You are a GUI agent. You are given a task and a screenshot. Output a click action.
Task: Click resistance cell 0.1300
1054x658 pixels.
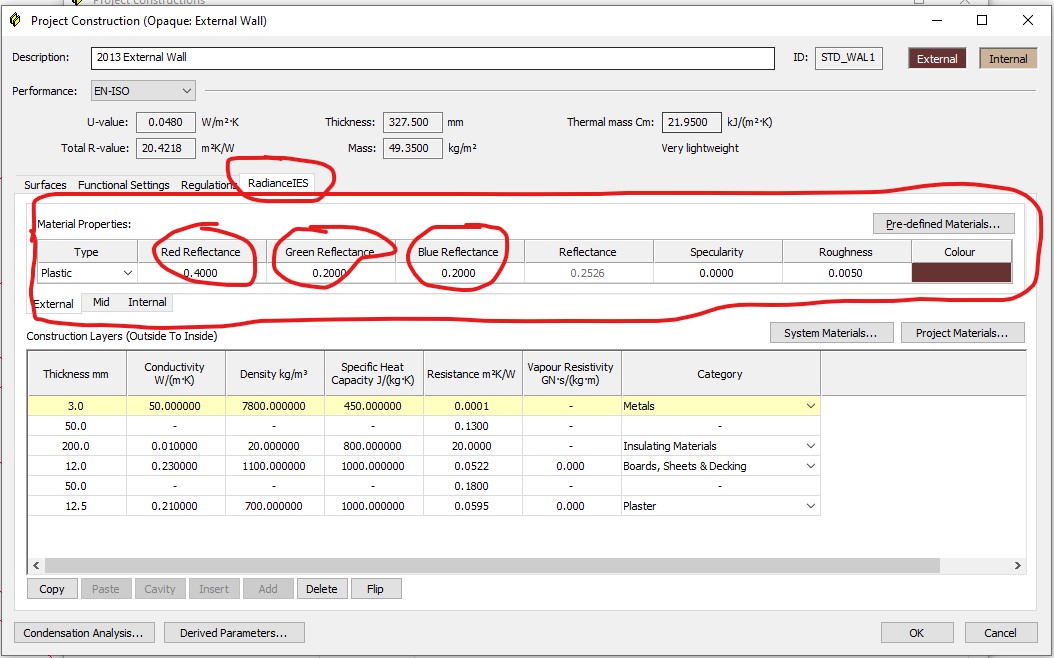tap(472, 426)
